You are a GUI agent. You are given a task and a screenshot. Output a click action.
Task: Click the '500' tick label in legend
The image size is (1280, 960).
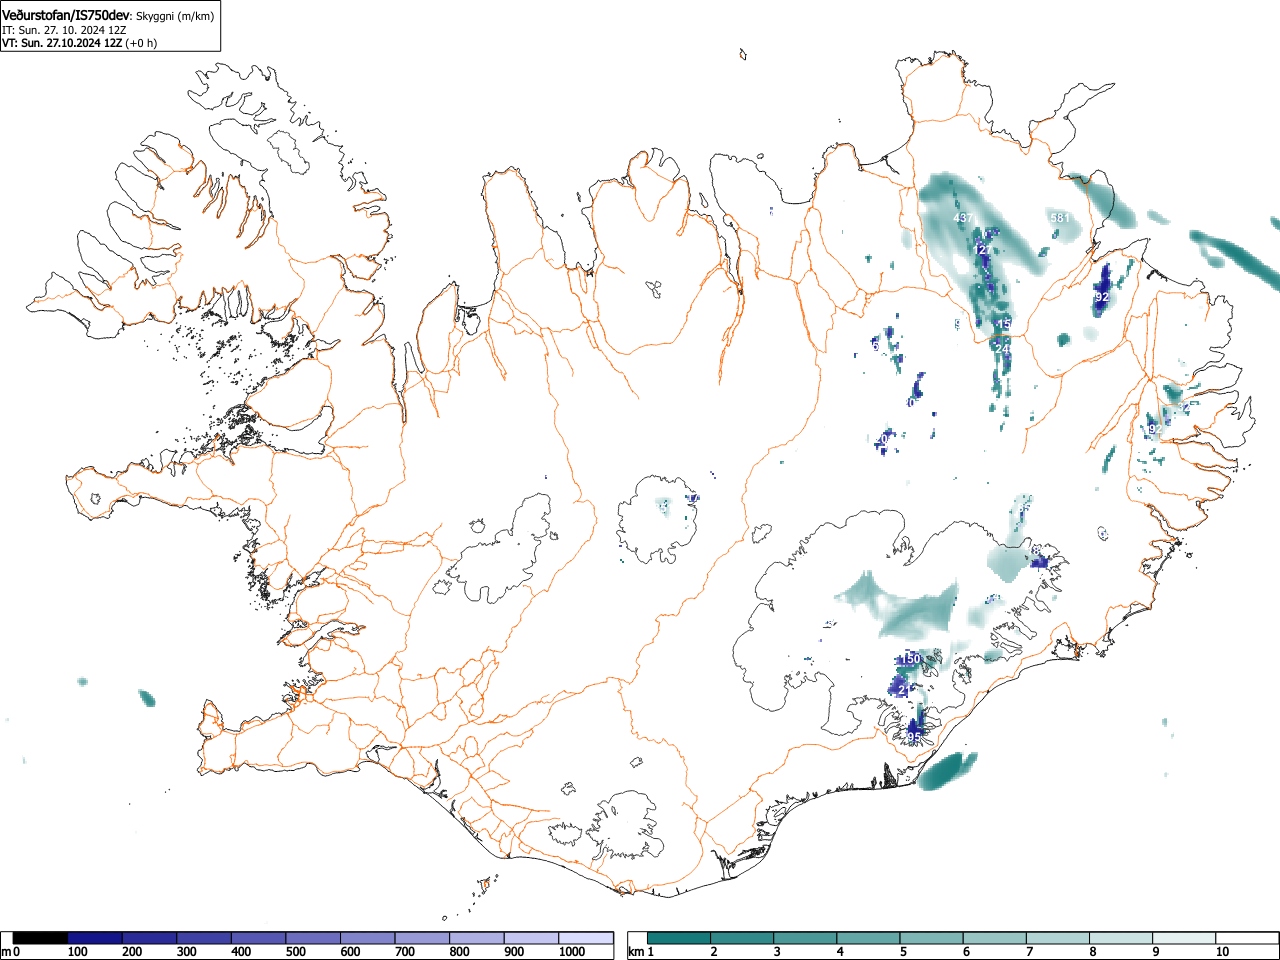click(296, 952)
